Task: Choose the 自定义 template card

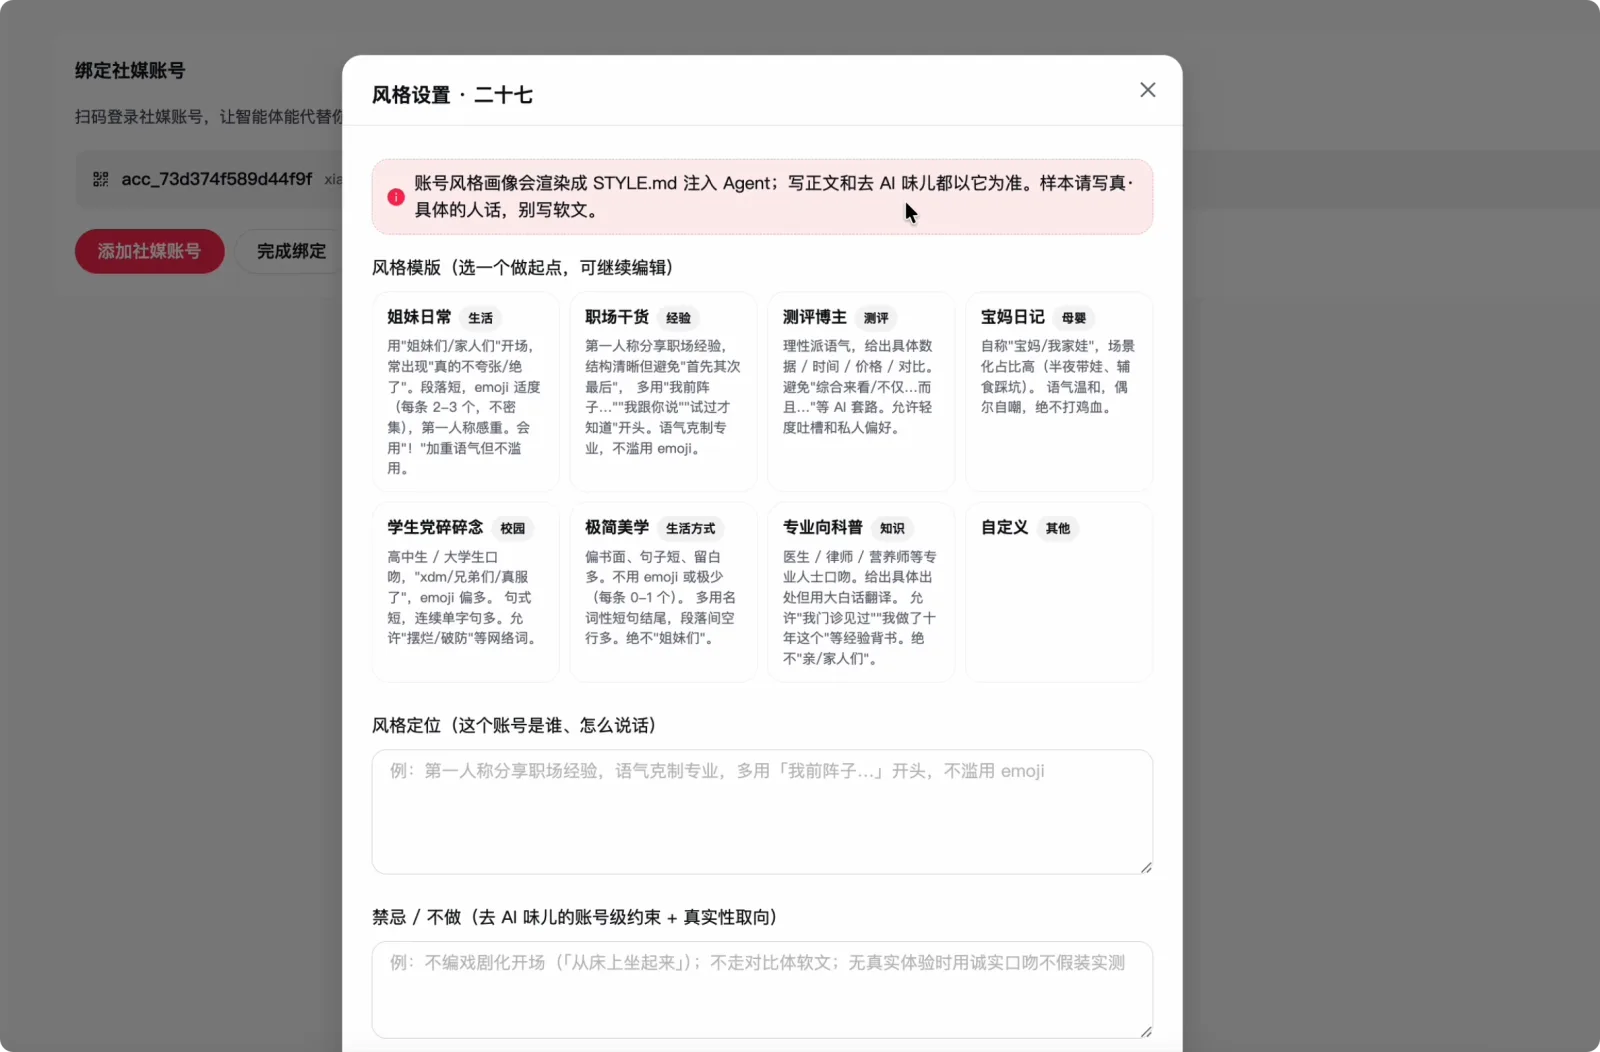Action: coord(1059,592)
